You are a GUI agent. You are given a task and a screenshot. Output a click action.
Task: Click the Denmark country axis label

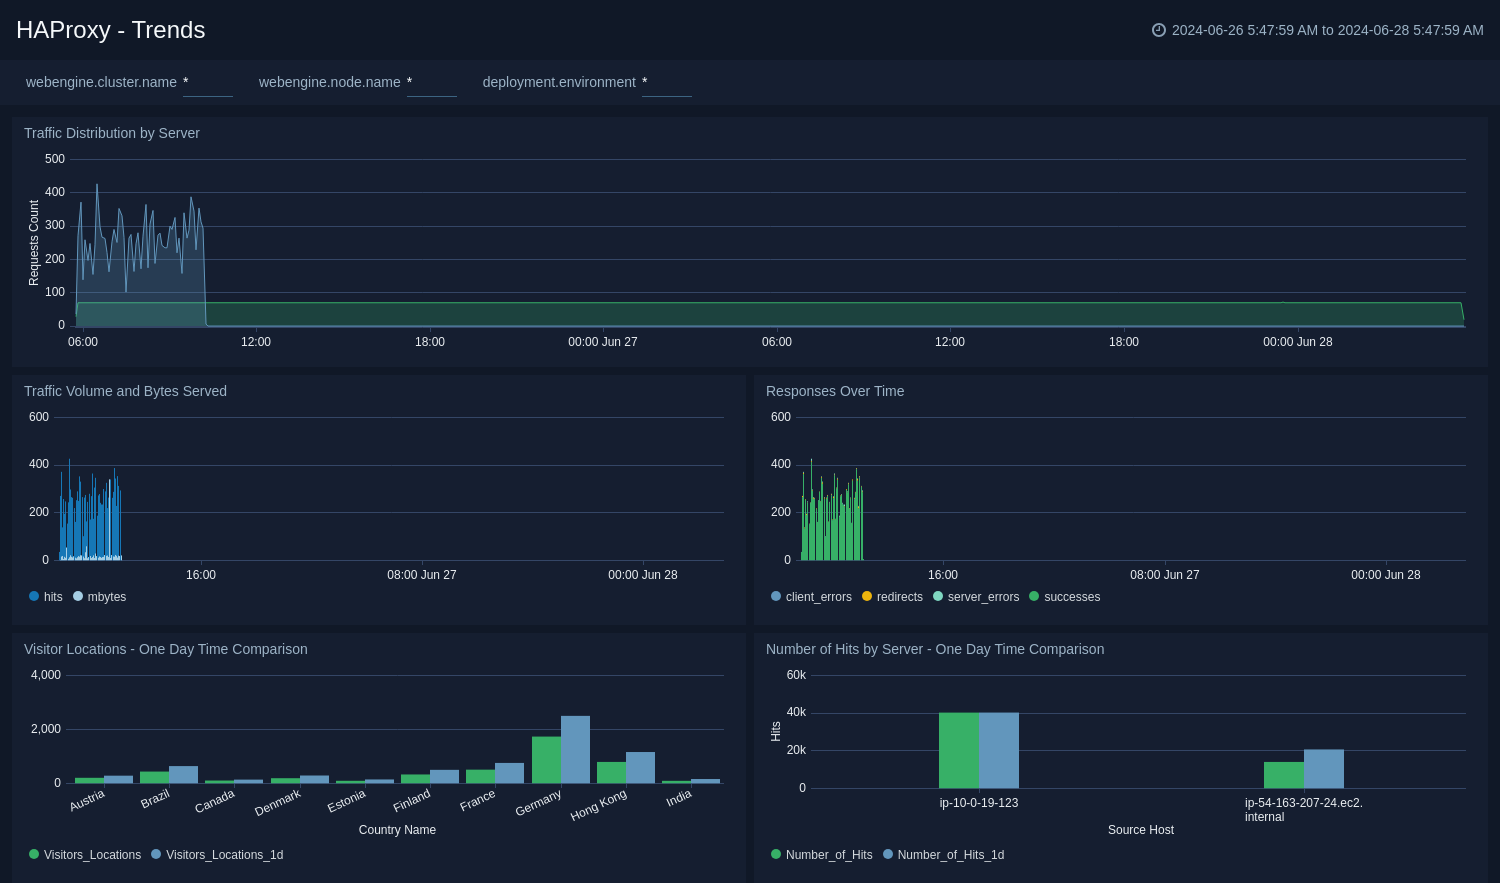pos(277,803)
